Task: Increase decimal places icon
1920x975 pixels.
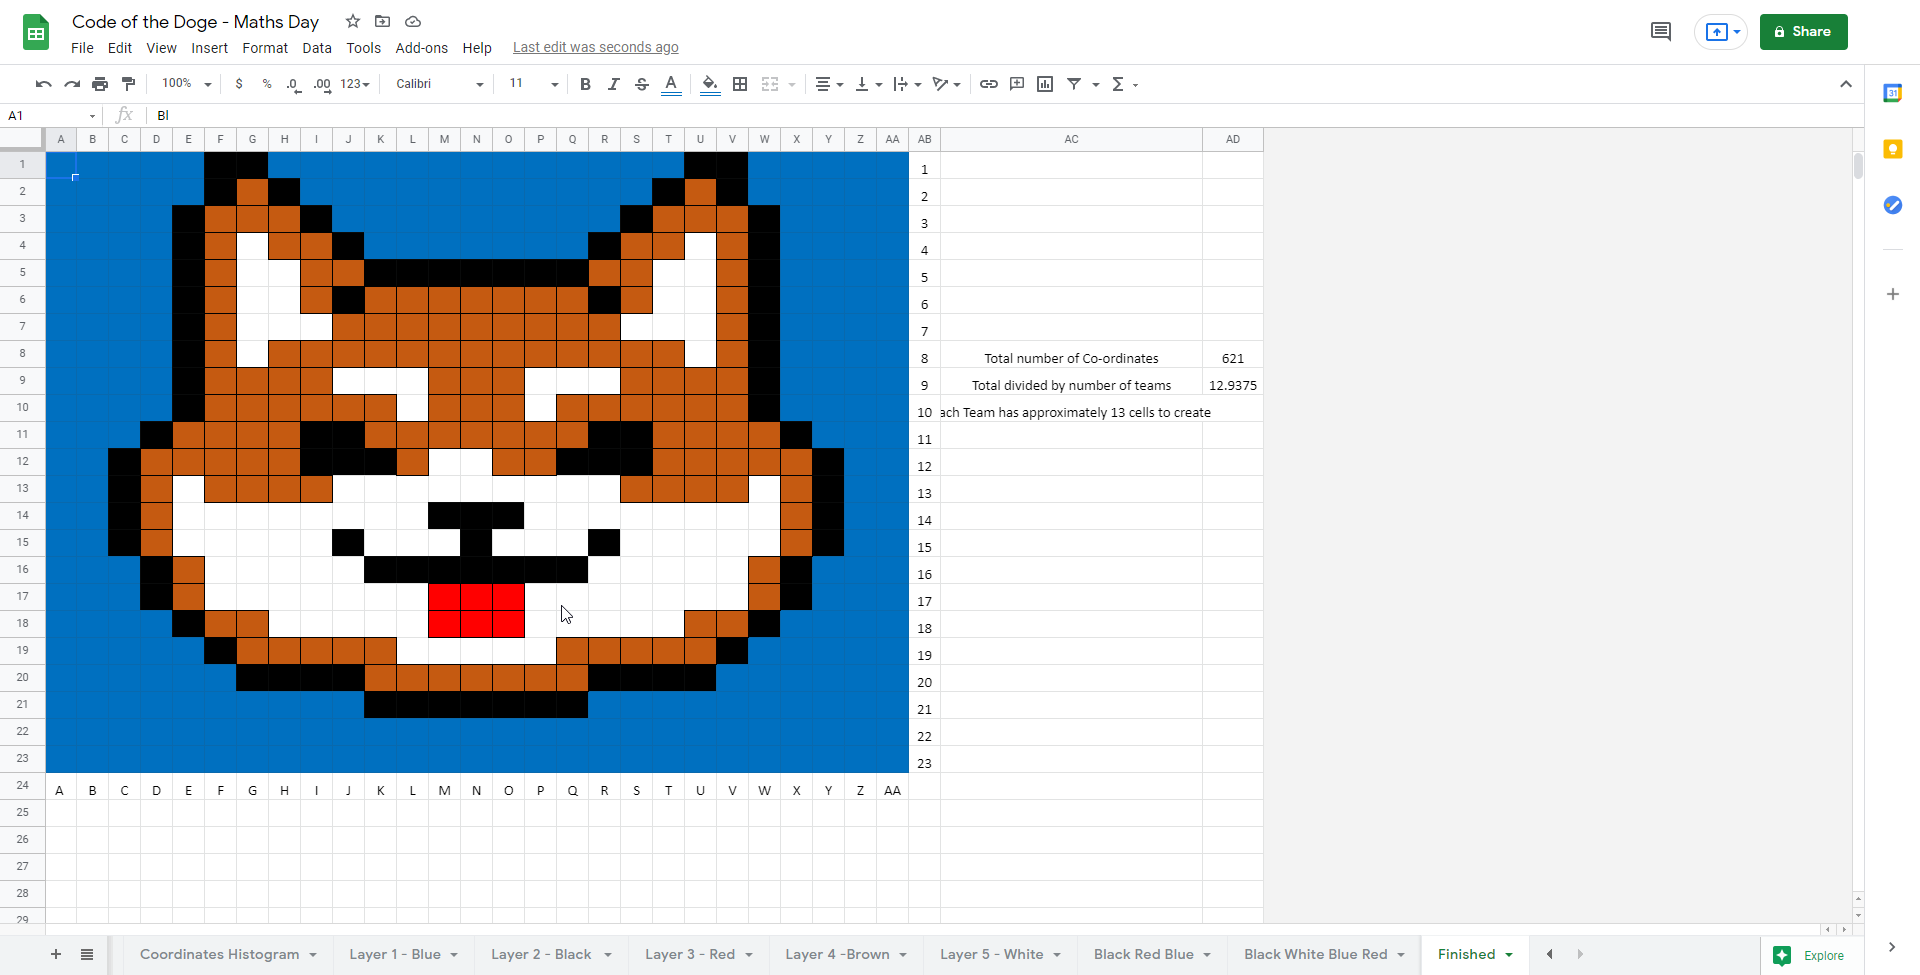Action: click(x=322, y=84)
